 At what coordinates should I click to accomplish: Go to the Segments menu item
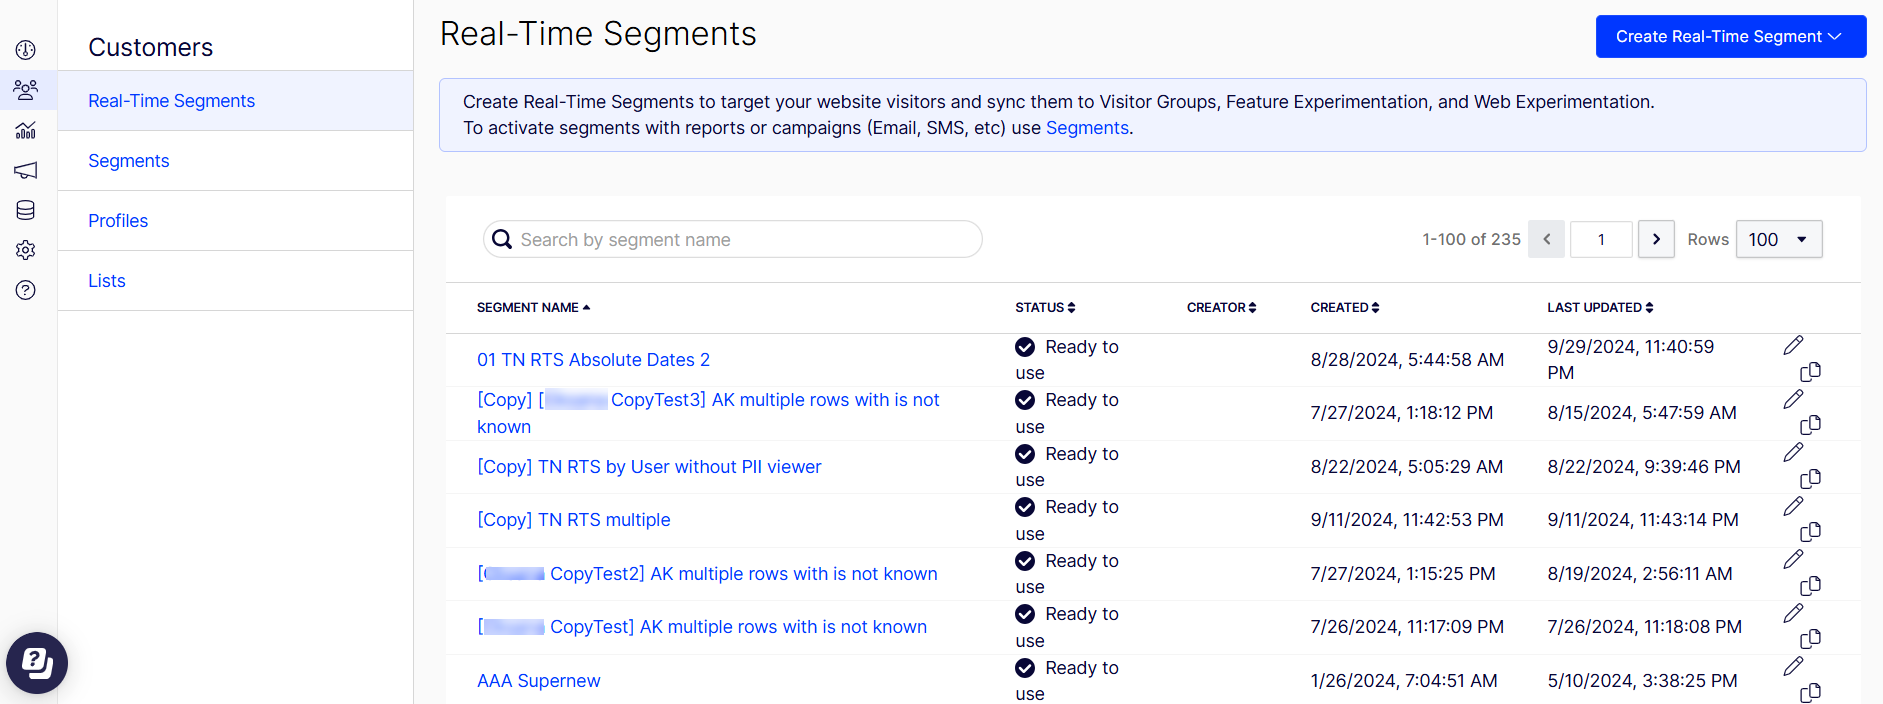point(129,161)
